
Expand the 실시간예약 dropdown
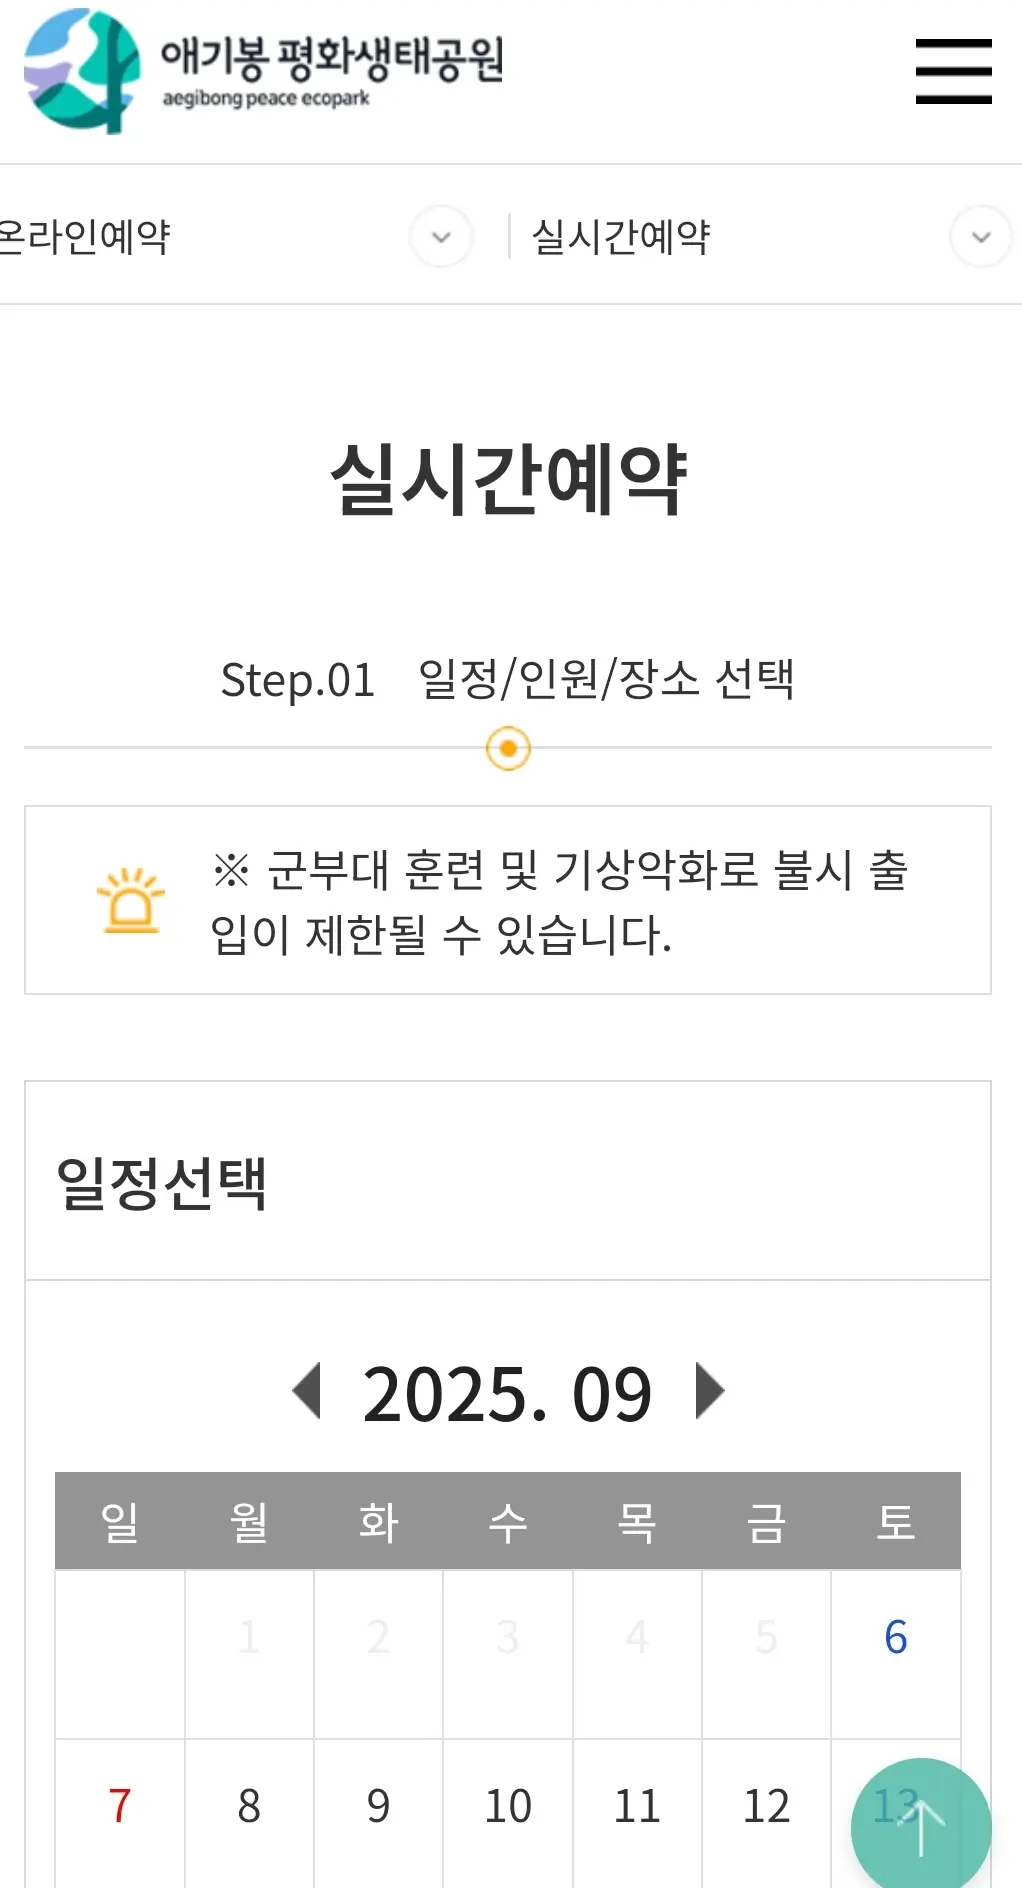pyautogui.click(x=979, y=237)
